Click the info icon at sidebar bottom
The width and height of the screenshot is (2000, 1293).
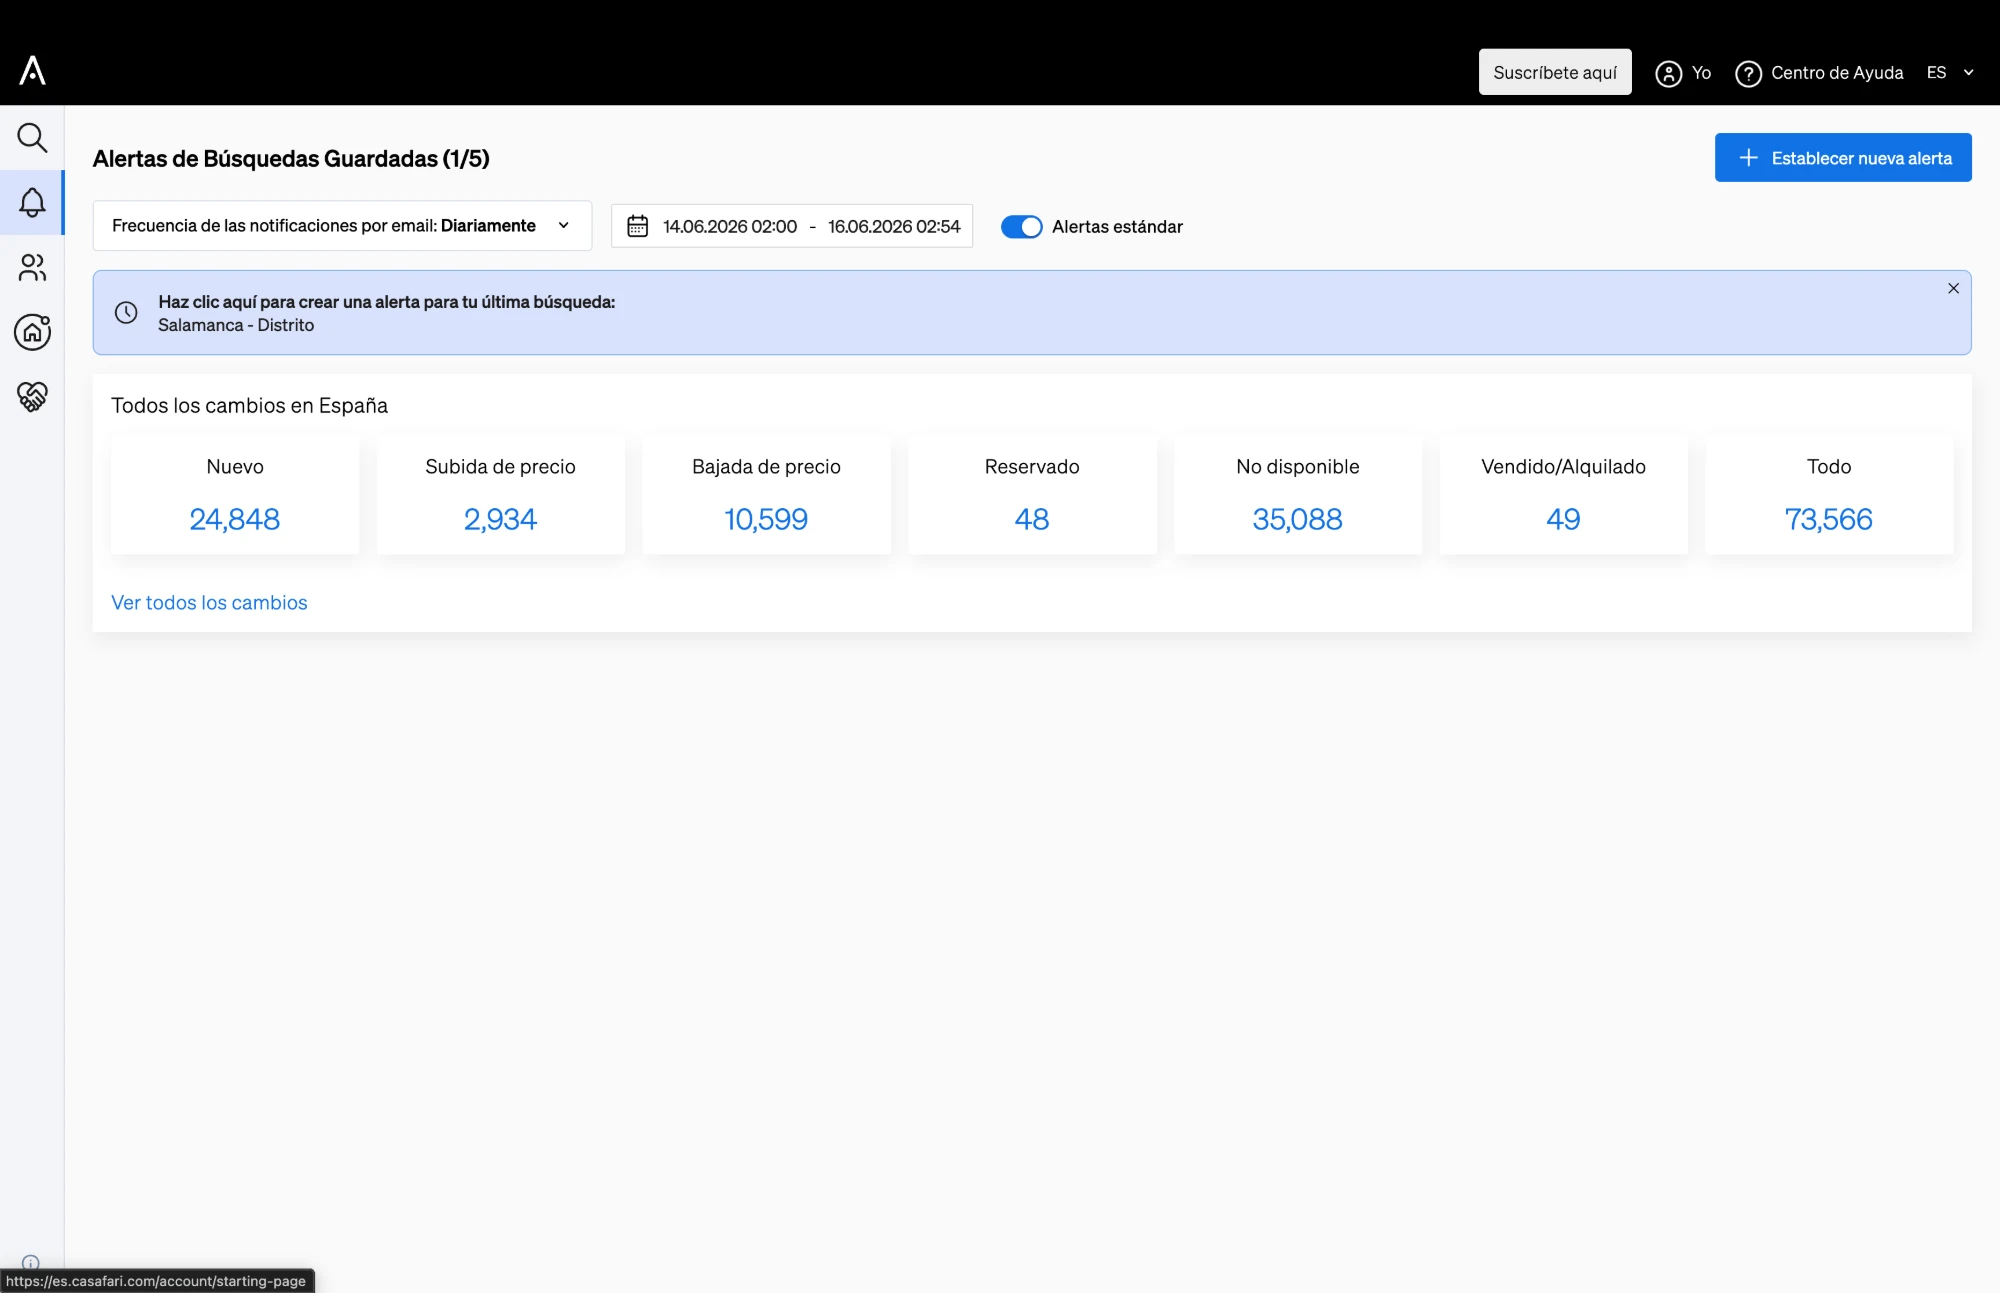coord(31,1262)
